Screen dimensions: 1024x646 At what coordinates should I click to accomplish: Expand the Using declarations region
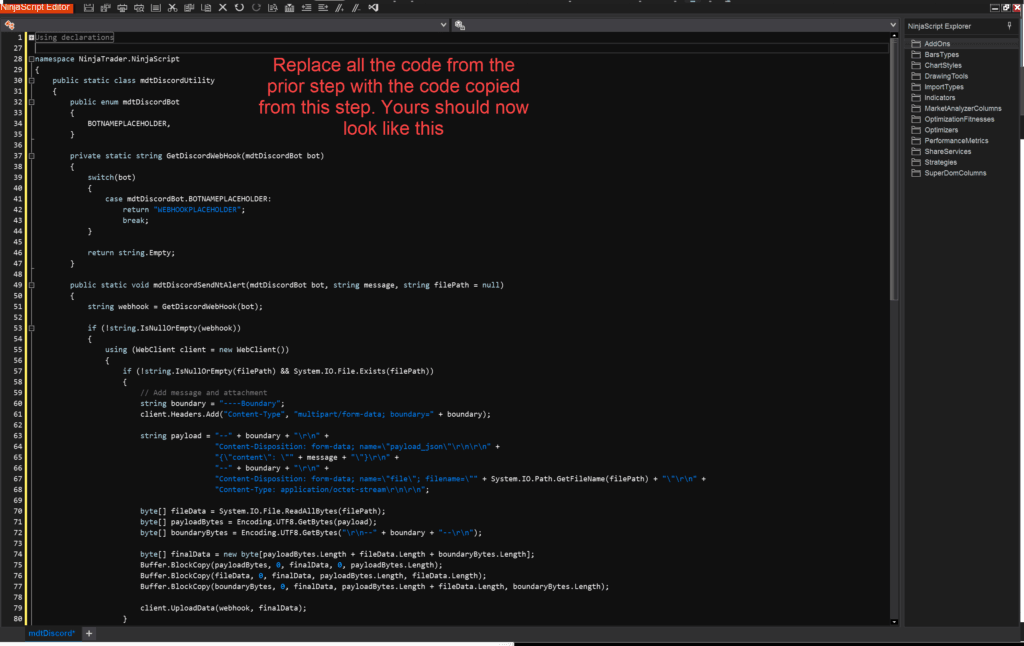pos(31,38)
